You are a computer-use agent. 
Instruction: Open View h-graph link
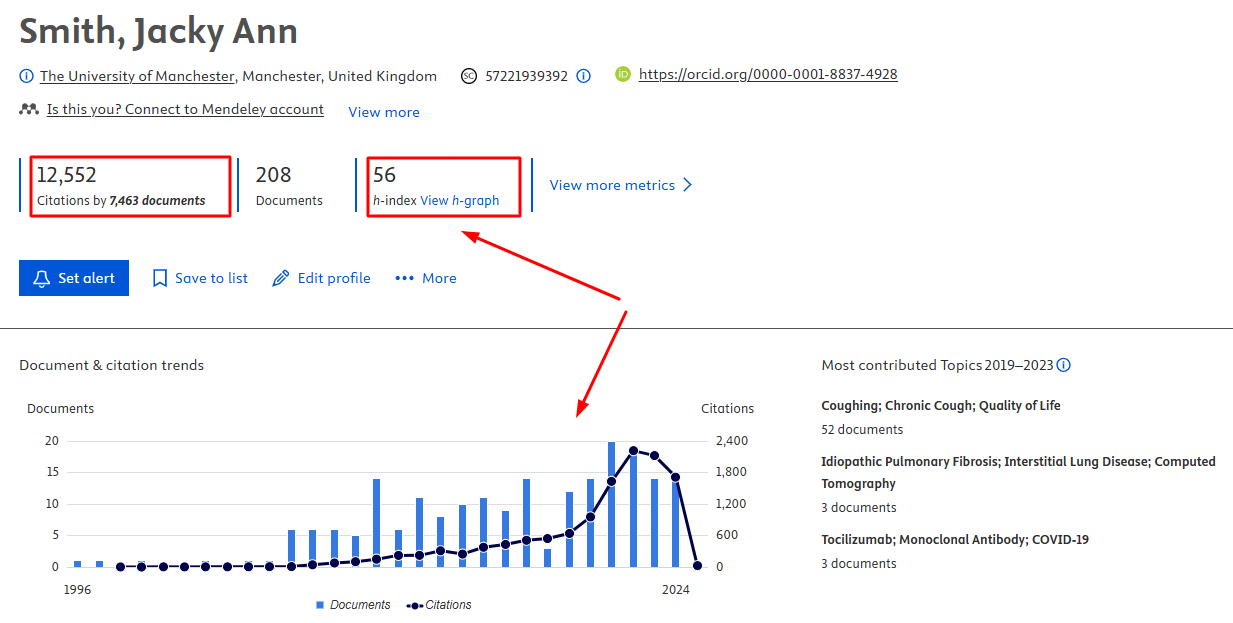coord(459,200)
